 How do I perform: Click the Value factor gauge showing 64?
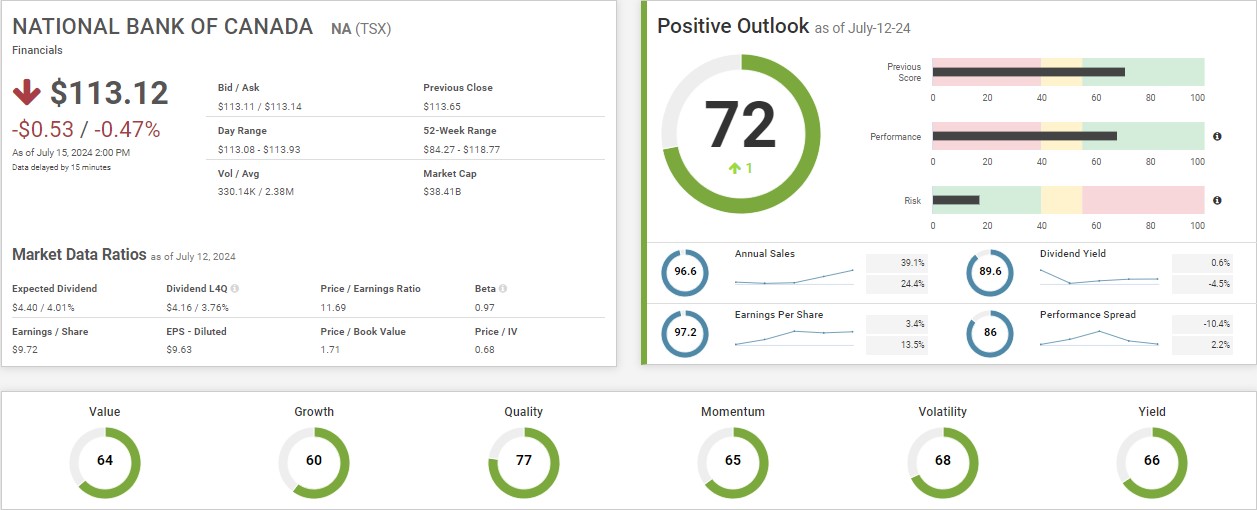point(105,461)
